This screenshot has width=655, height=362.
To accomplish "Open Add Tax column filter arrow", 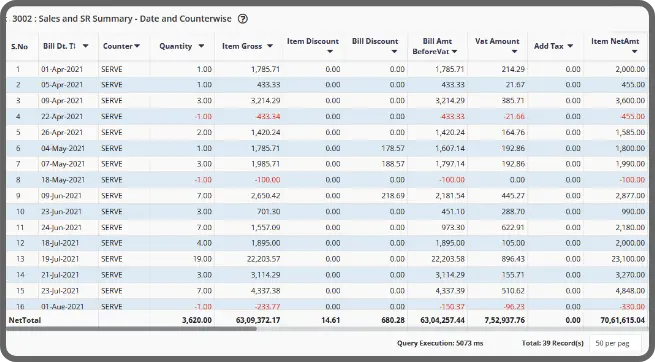I will (570, 46).
